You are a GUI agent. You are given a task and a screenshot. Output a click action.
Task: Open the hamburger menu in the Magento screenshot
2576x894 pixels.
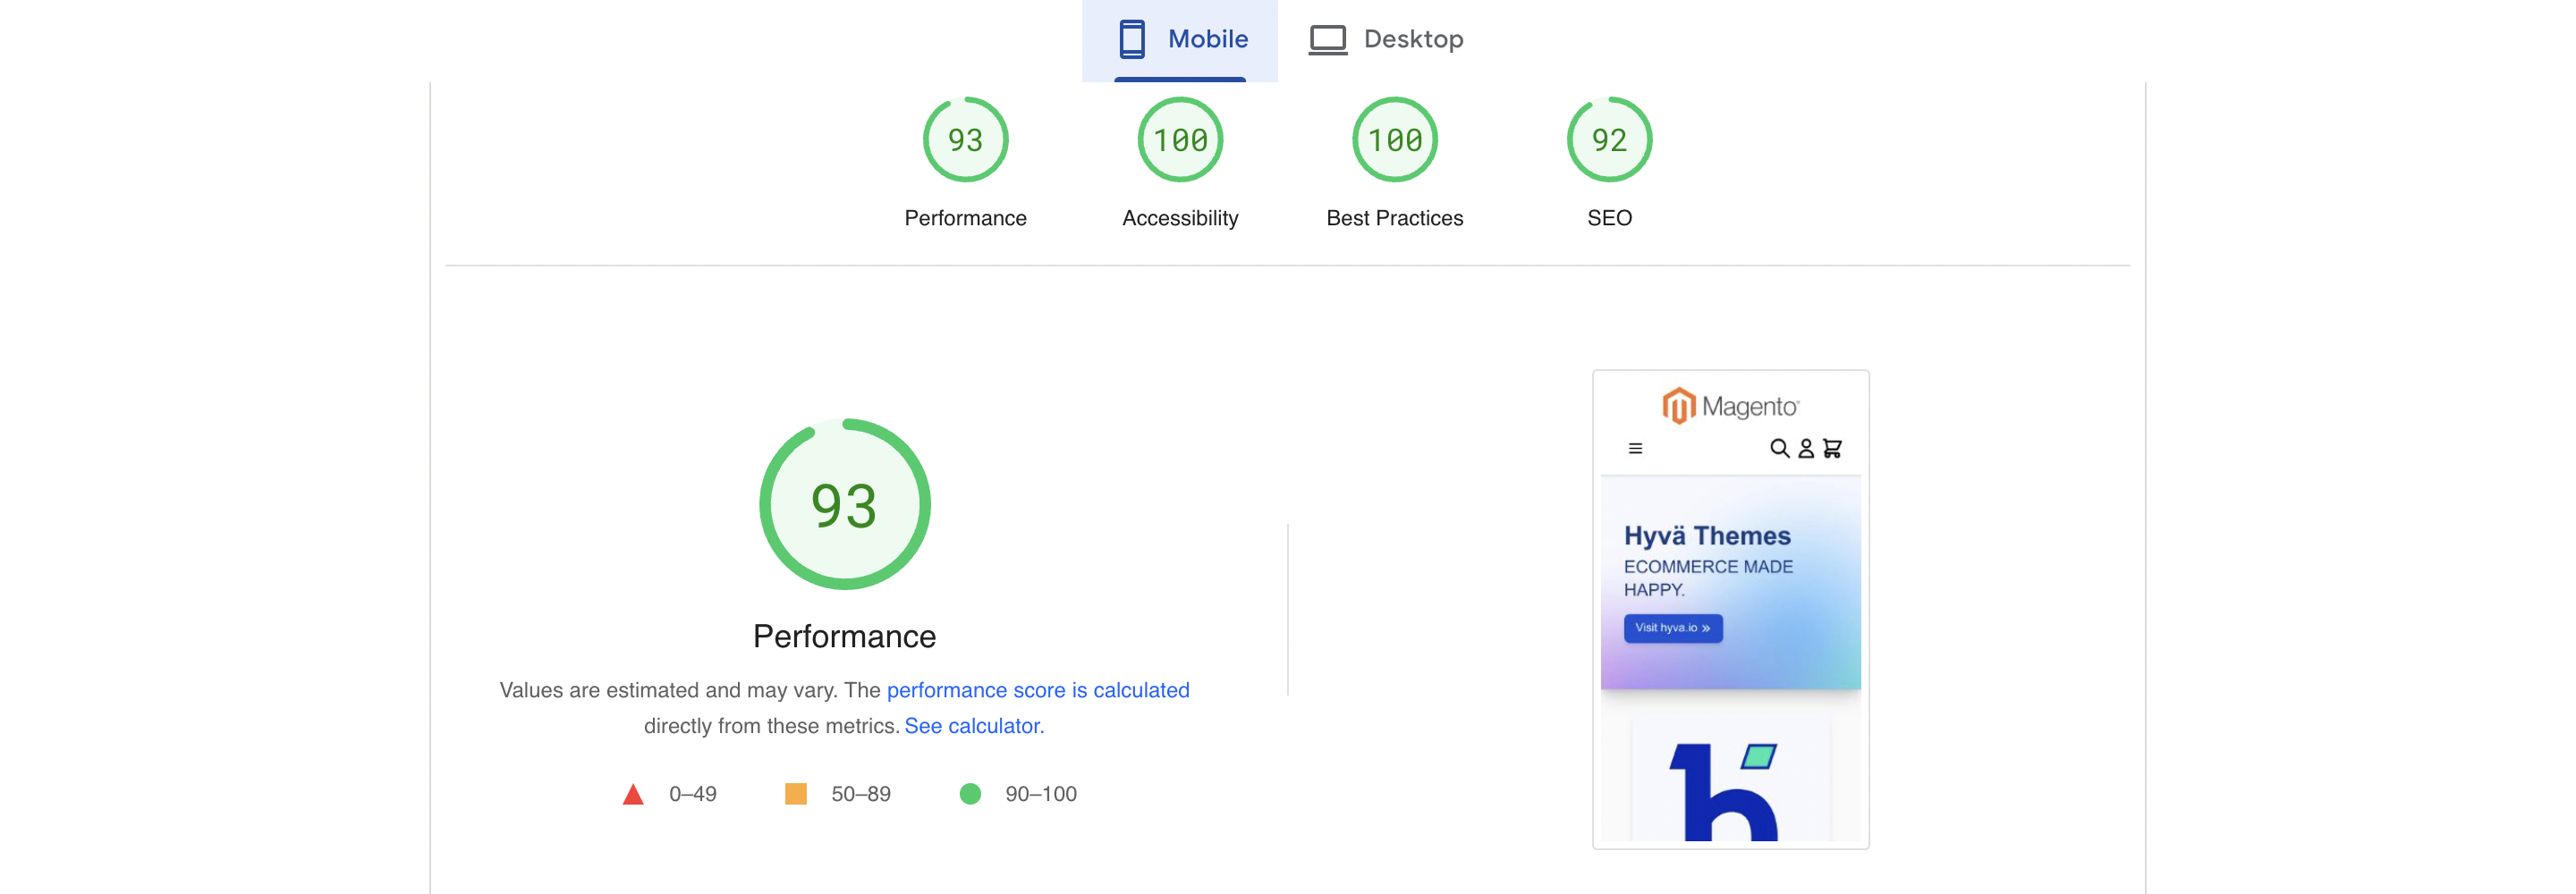tap(1637, 449)
